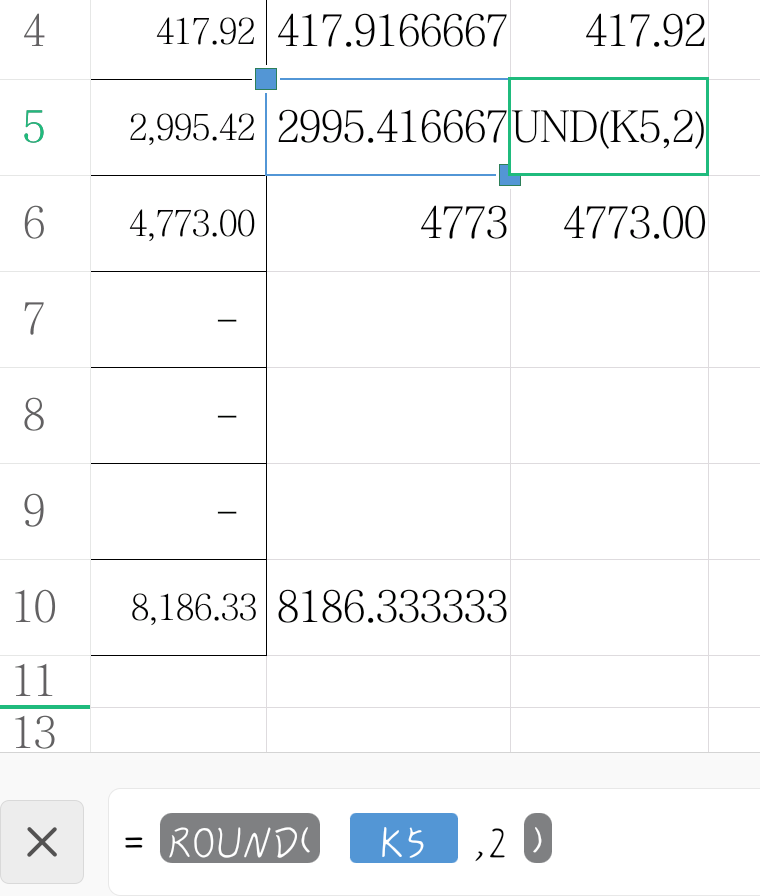Select cell with value 8,186.33
The image size is (760, 896).
178,607
